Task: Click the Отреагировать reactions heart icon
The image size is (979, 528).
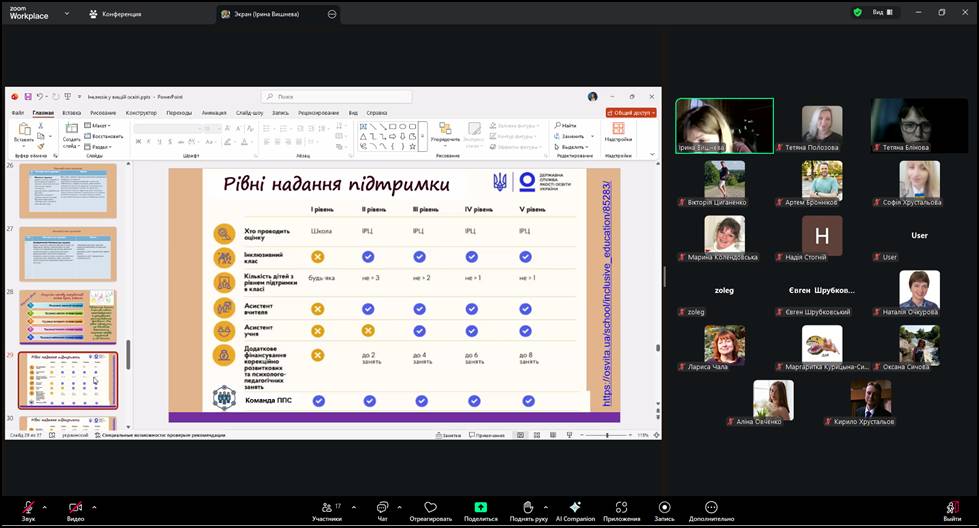Action: pyautogui.click(x=431, y=508)
